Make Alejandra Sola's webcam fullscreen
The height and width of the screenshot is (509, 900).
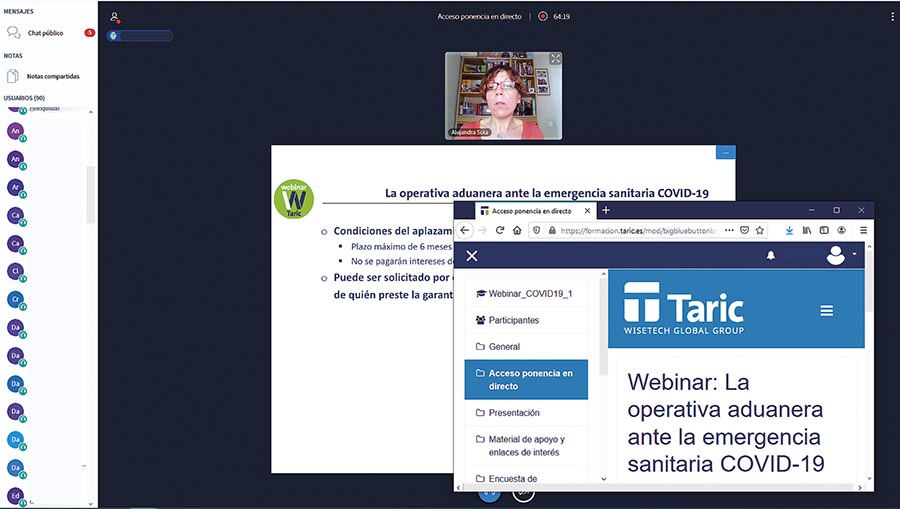(x=555, y=59)
